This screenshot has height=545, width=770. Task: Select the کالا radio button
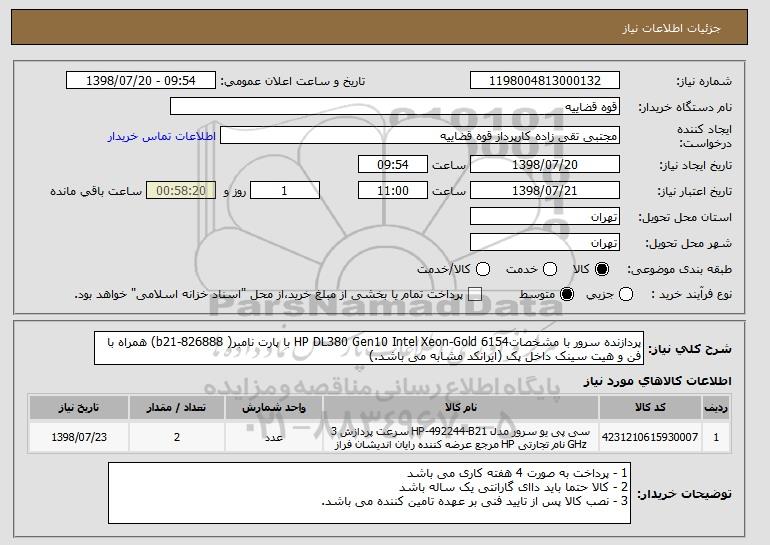point(602,269)
